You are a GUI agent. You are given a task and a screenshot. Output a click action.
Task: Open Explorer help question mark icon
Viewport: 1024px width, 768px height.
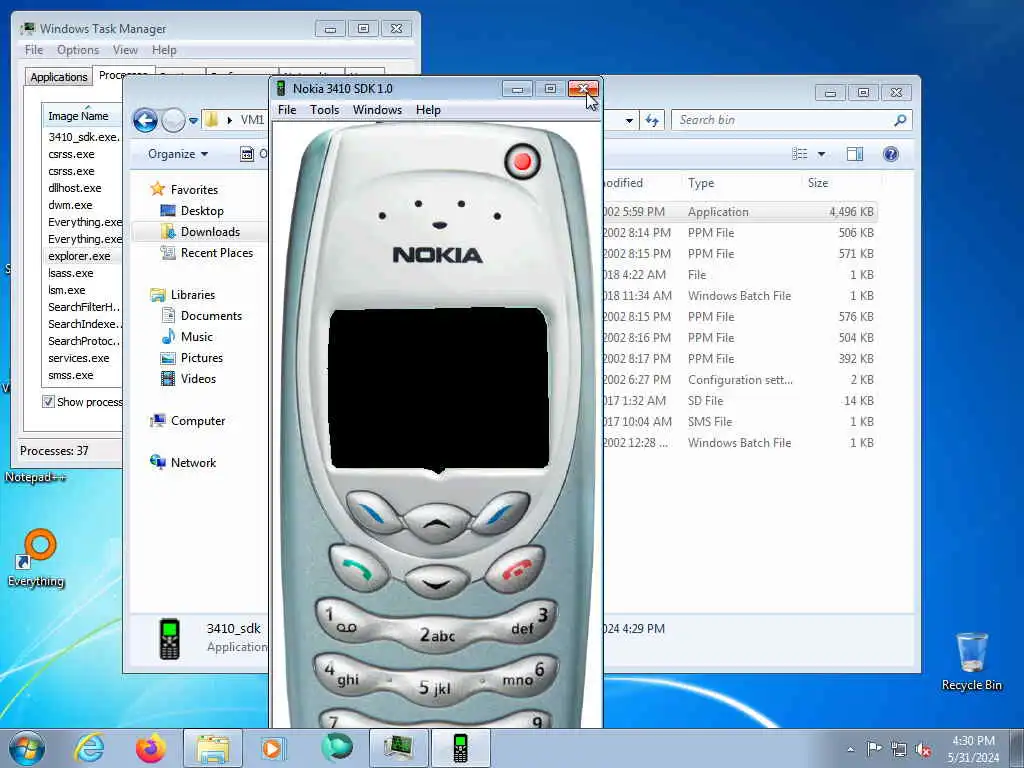point(891,153)
